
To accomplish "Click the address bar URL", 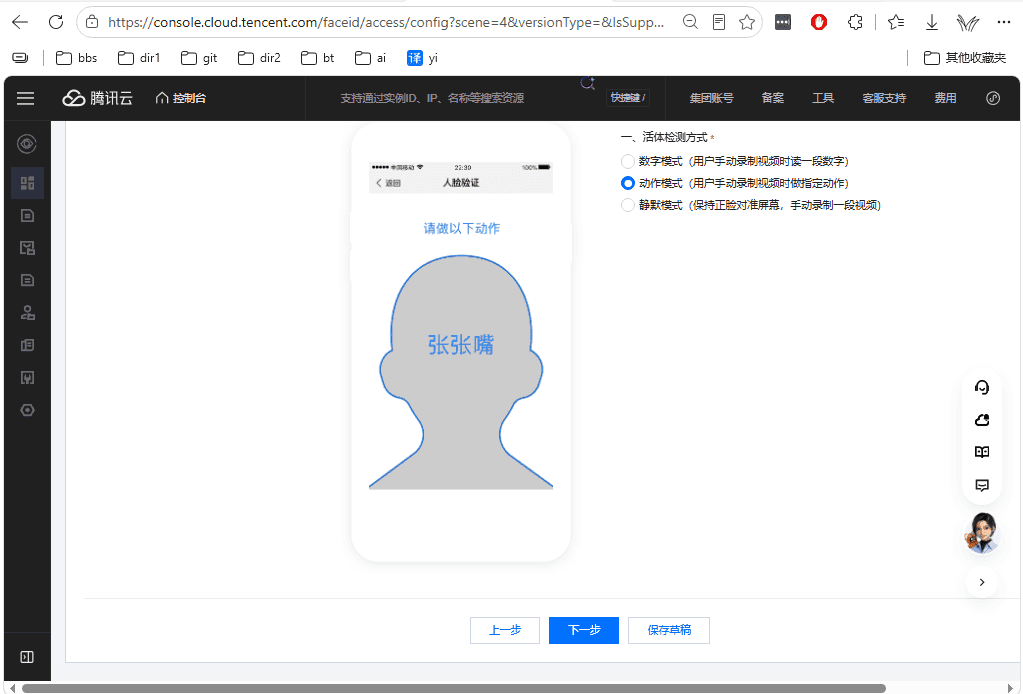I will point(386,22).
